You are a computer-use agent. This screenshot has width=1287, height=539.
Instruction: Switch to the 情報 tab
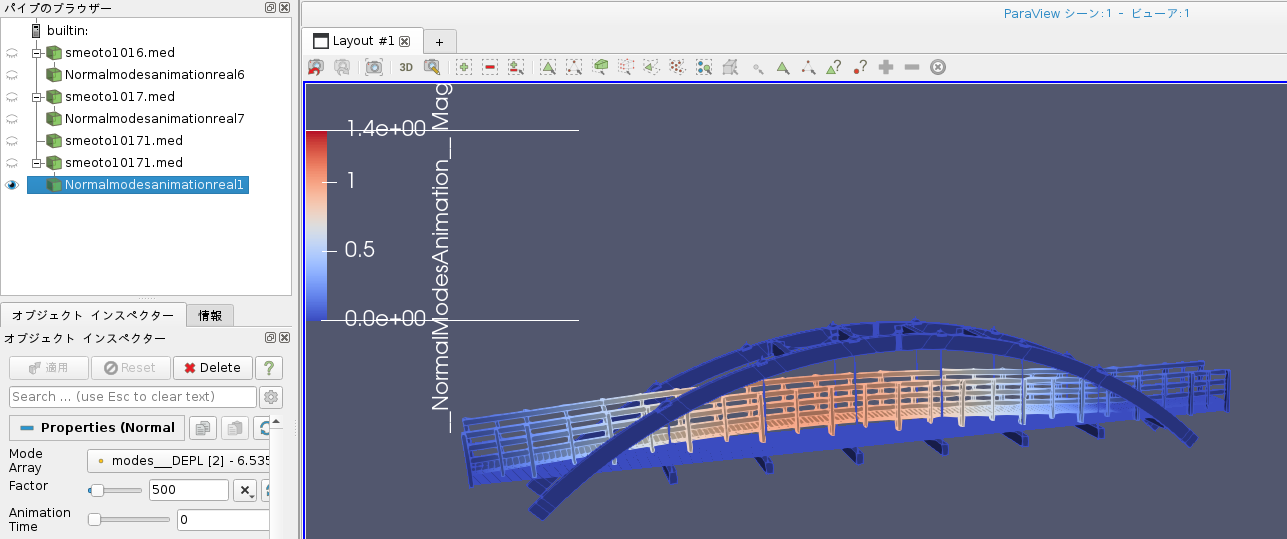[210, 316]
